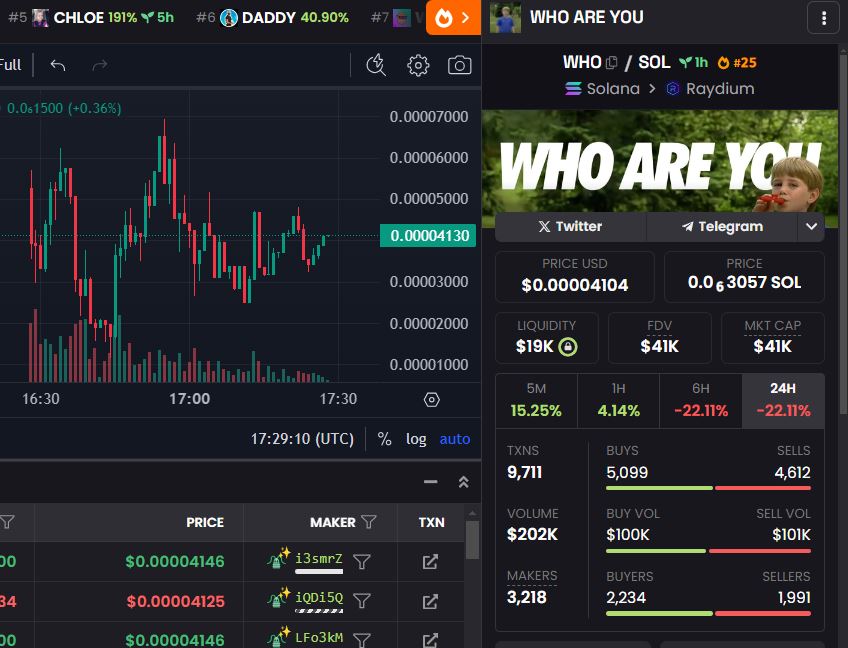Viewport: 848px width, 648px height.
Task: Click the MAKERS 3,218 label
Action: click(532, 587)
